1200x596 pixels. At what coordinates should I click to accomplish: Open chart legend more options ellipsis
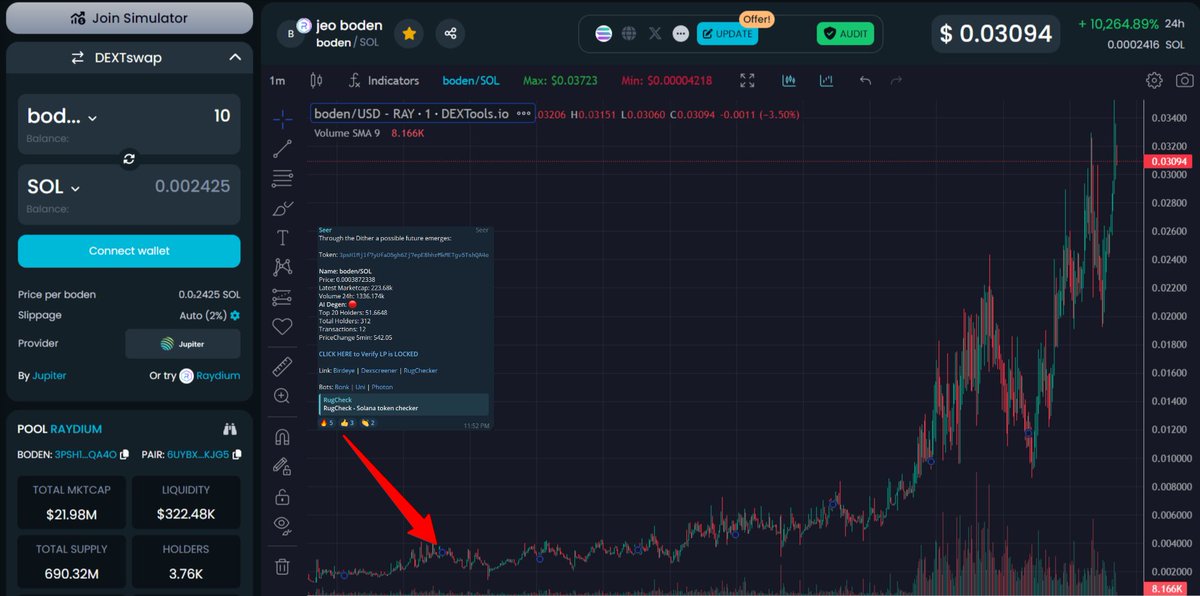523,114
